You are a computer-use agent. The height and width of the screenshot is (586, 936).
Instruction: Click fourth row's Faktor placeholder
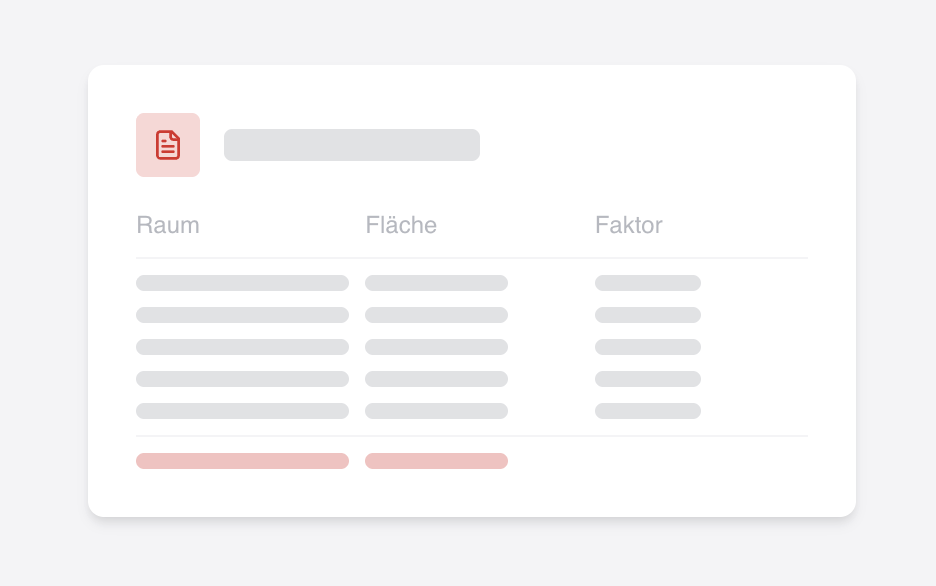point(647,379)
